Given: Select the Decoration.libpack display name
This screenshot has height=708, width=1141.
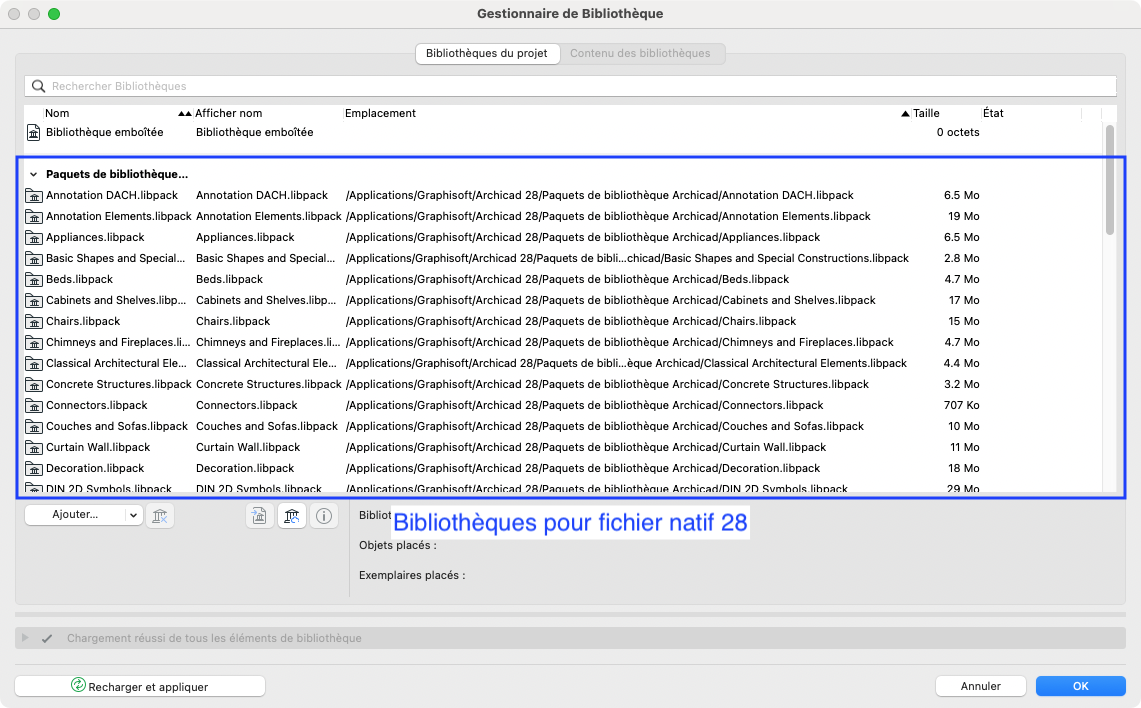Looking at the screenshot, I should point(245,469).
